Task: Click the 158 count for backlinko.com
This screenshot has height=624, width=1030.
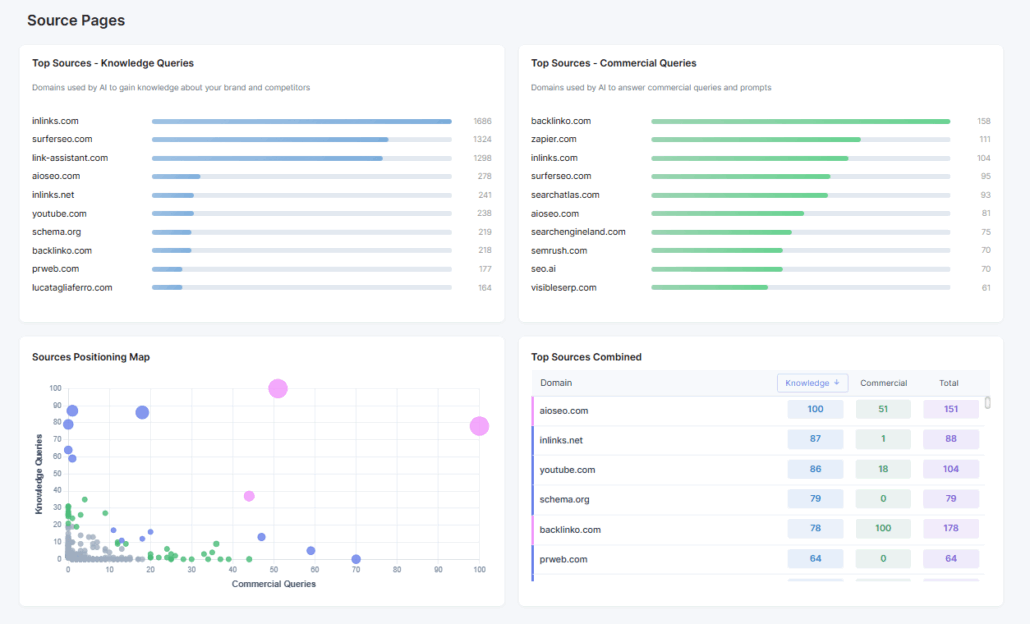Action: [x=983, y=121]
